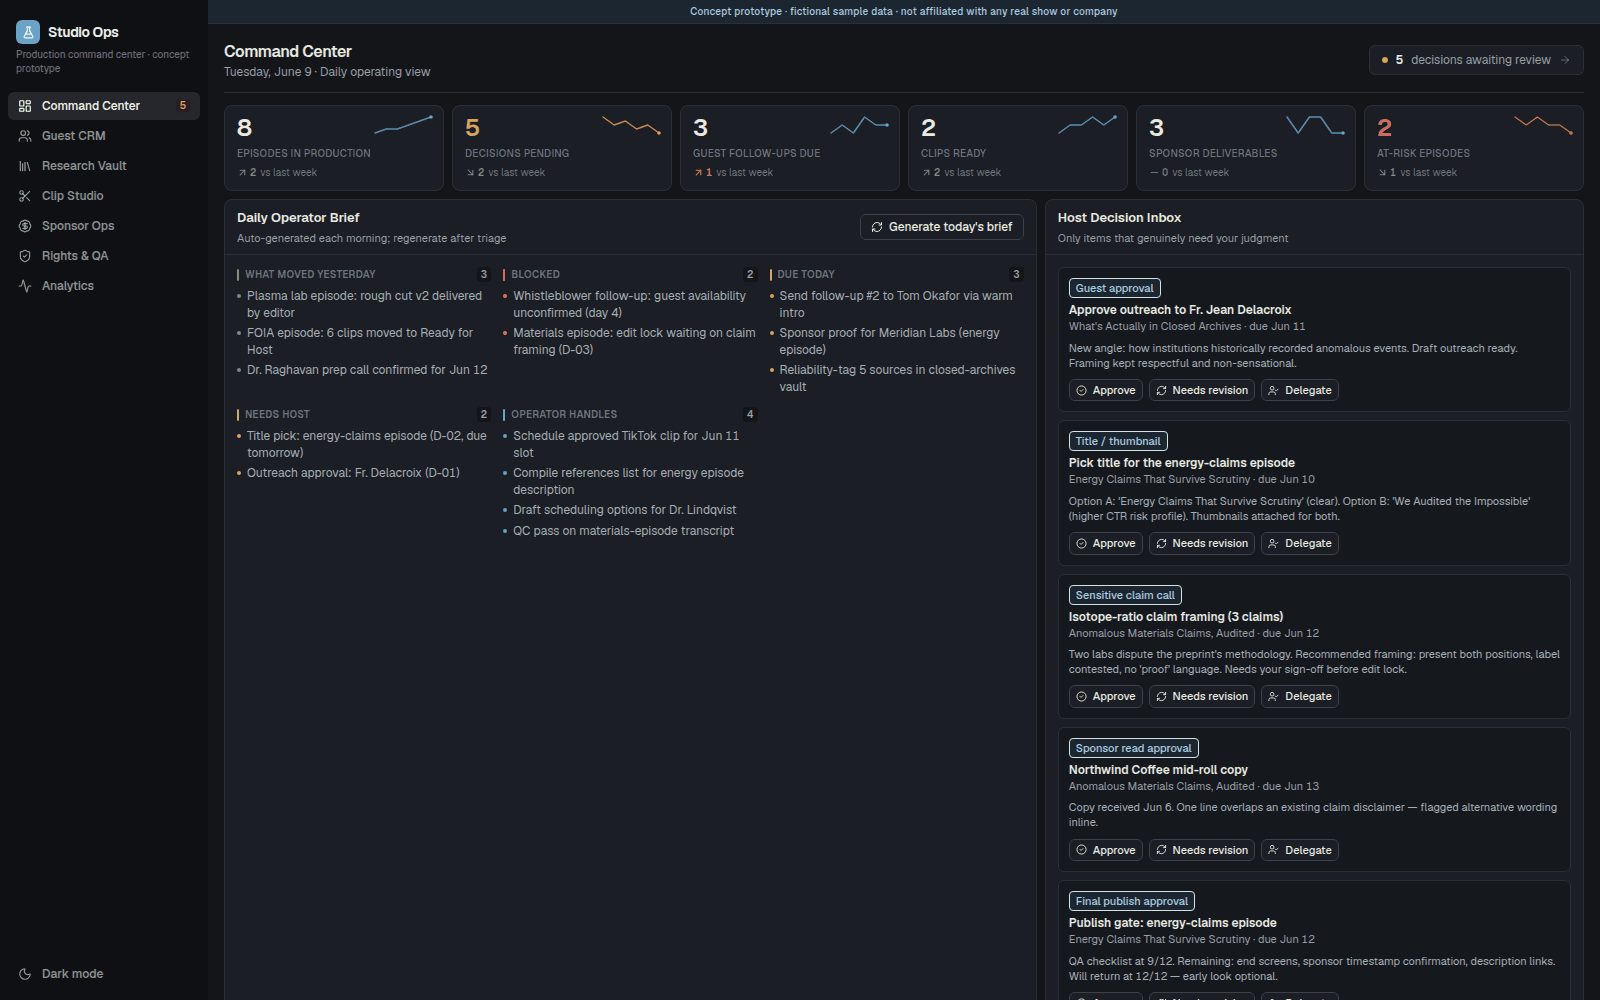The image size is (1600, 1000).
Task: Click the Sensitive claim call tag
Action: tap(1125, 595)
